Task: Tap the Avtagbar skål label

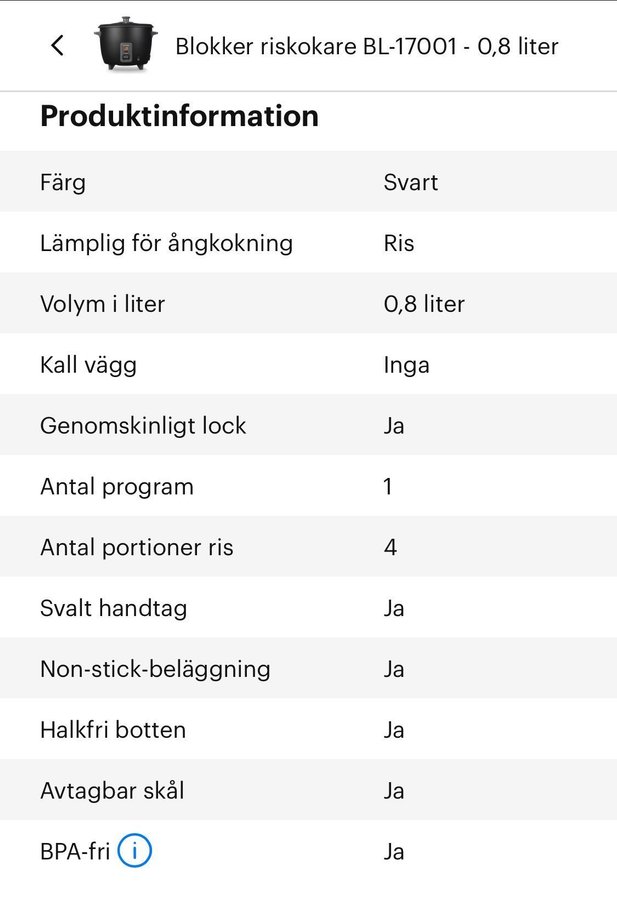Action: 111,791
